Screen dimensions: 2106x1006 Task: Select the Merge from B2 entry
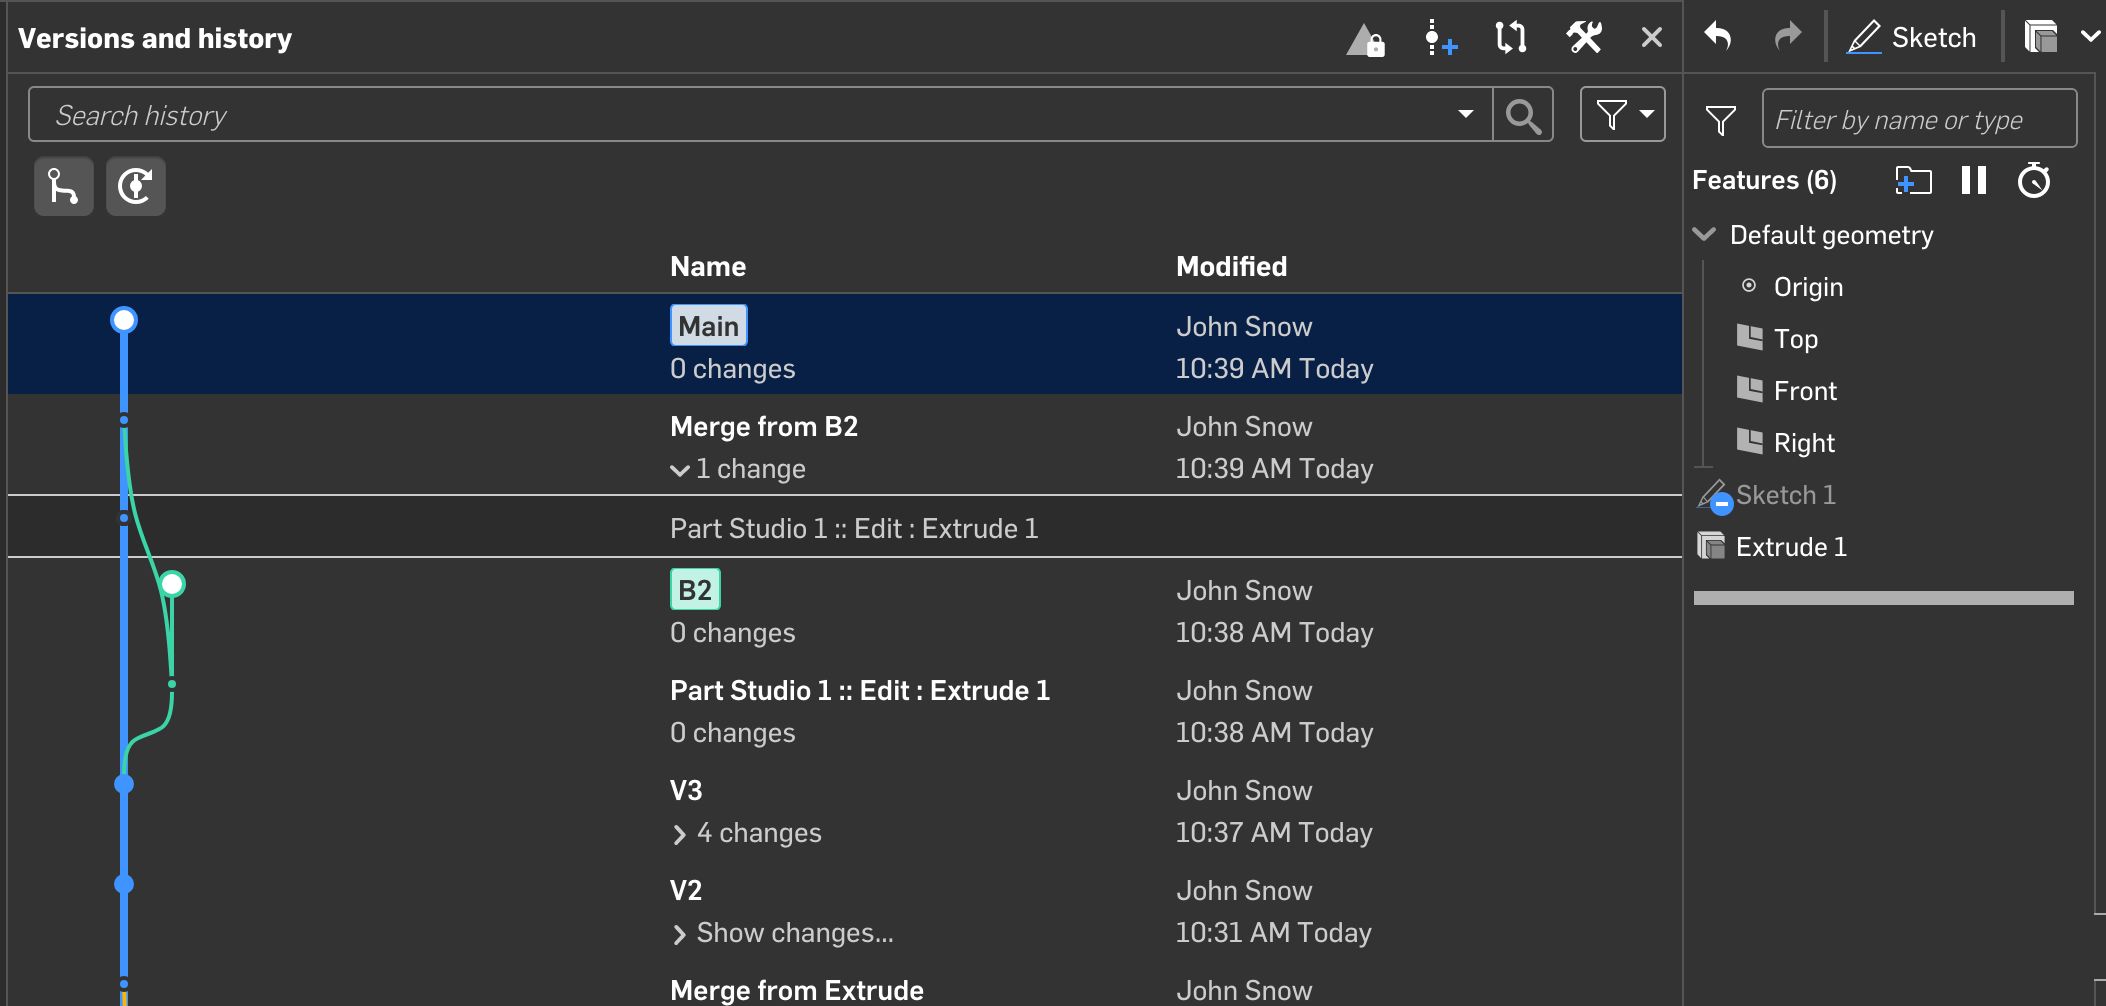764,427
